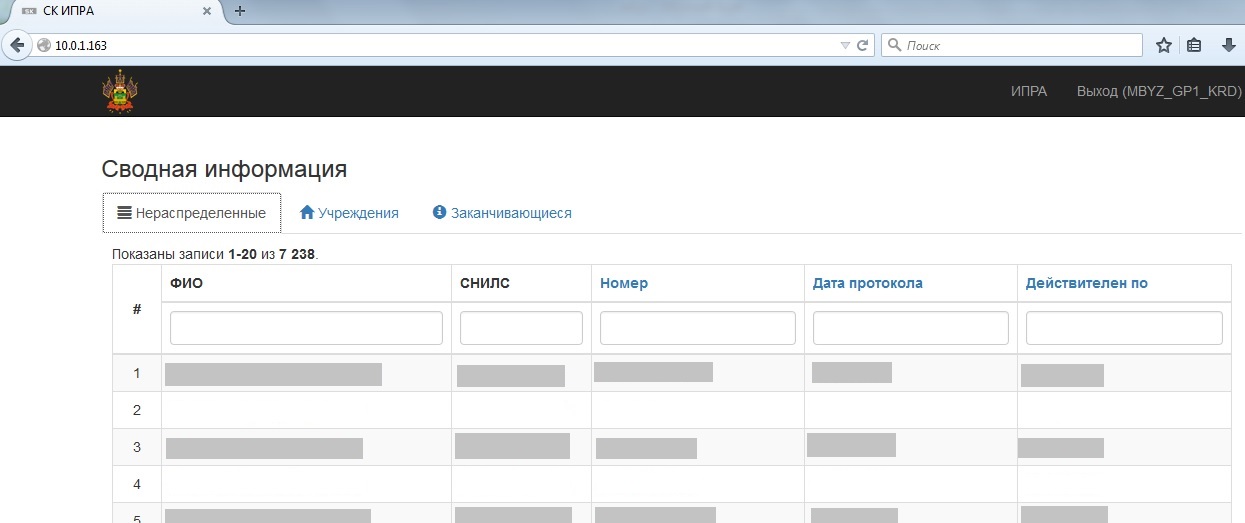Open ИПРА in the top navigation
The height and width of the screenshot is (523, 1245).
(x=1029, y=91)
